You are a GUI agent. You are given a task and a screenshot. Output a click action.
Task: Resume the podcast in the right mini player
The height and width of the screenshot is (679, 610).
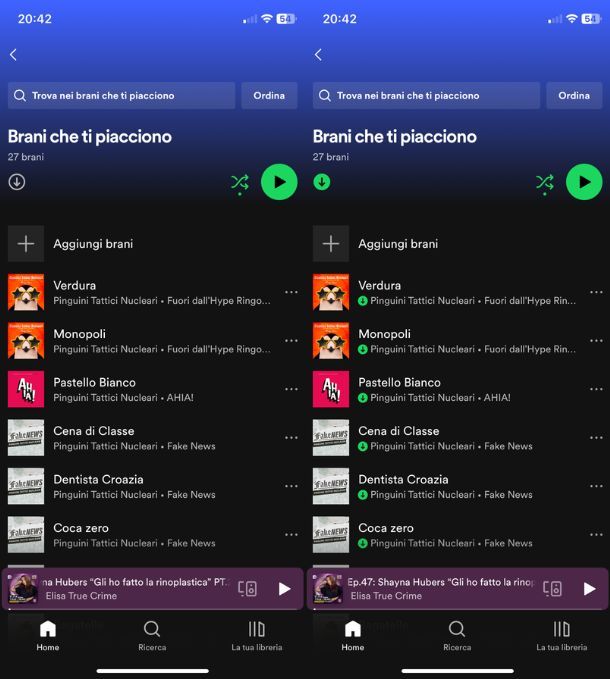point(589,588)
